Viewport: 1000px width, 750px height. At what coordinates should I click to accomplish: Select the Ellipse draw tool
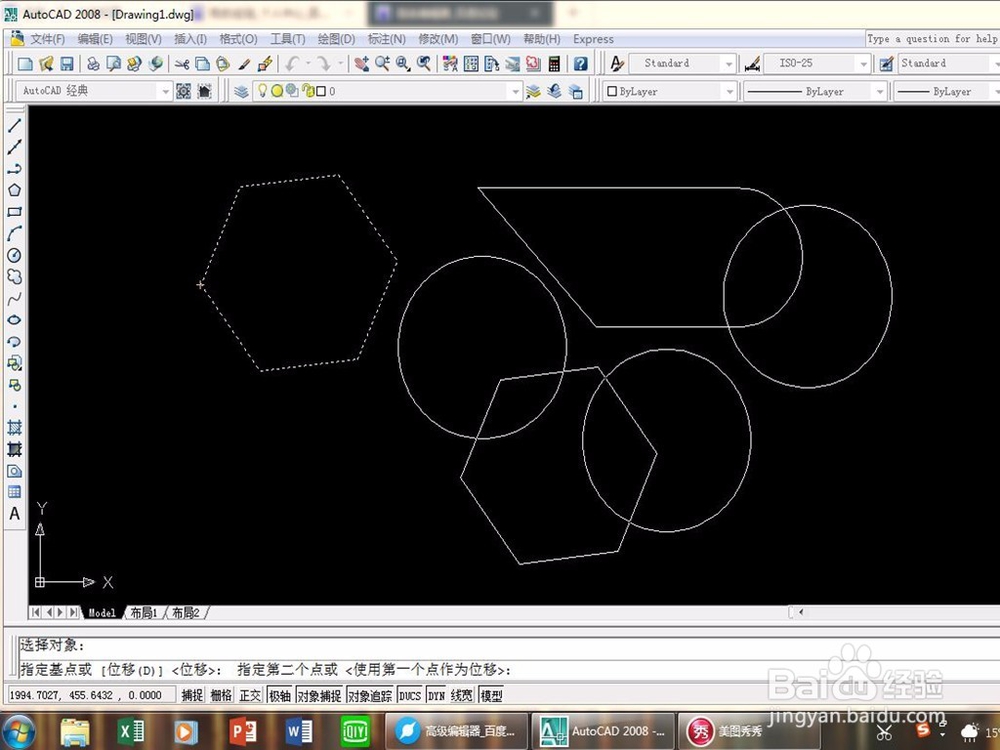(x=14, y=320)
